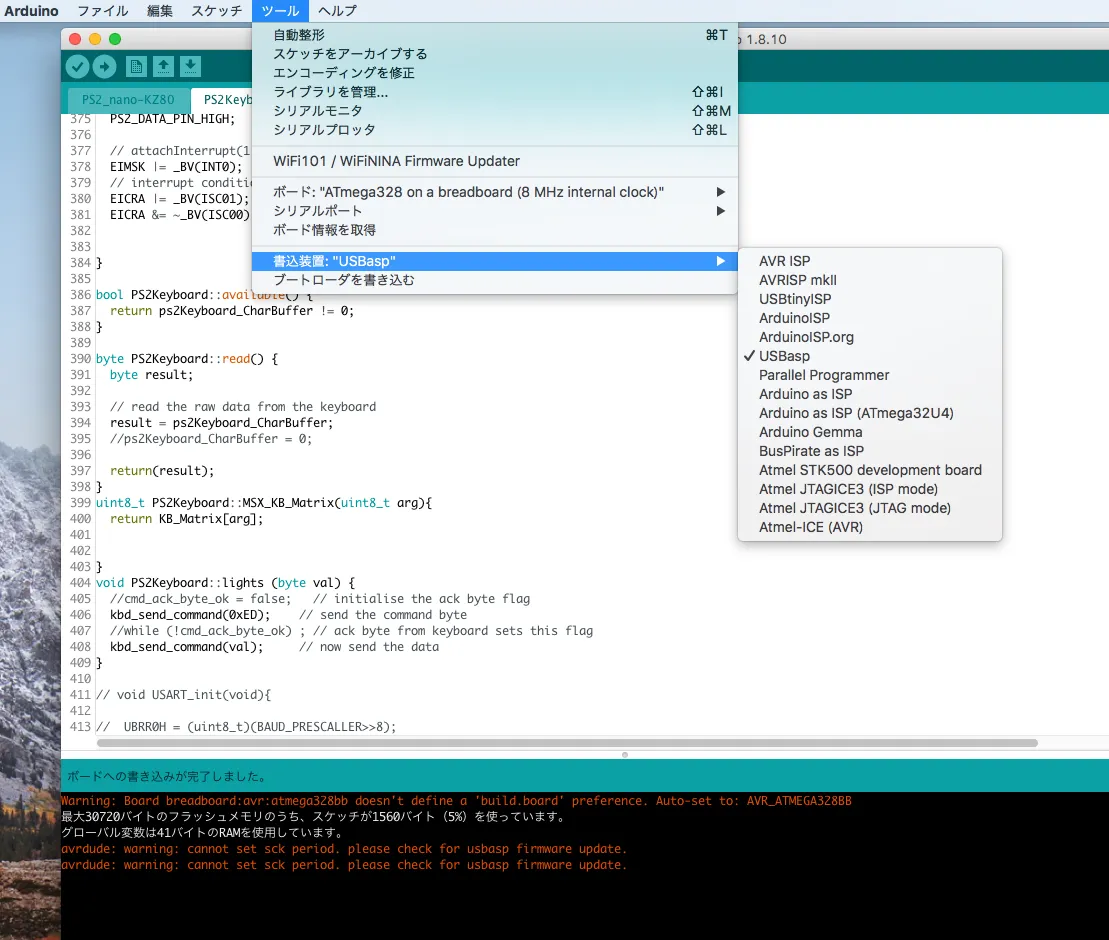This screenshot has width=1109, height=940.
Task: Choose USBtinyISP programmer
Action: [x=869, y=299]
